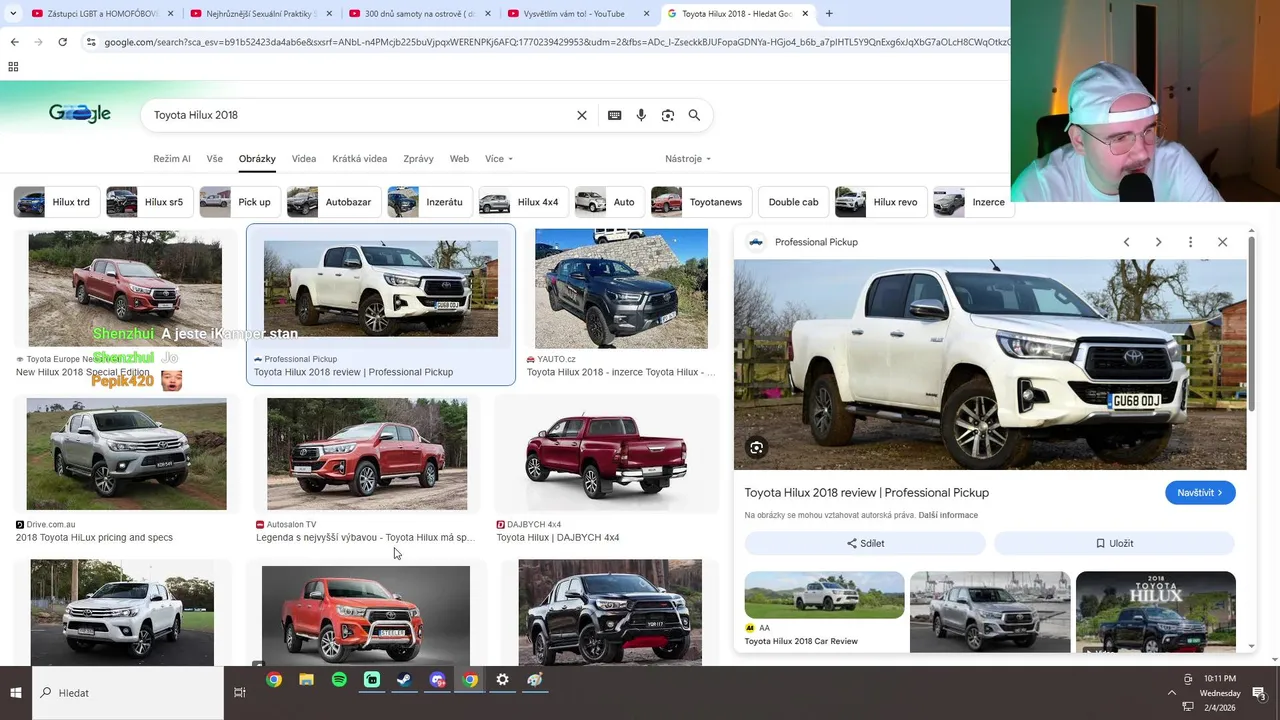The height and width of the screenshot is (720, 1280).
Task: Clear the search box with X
Action: point(582,115)
